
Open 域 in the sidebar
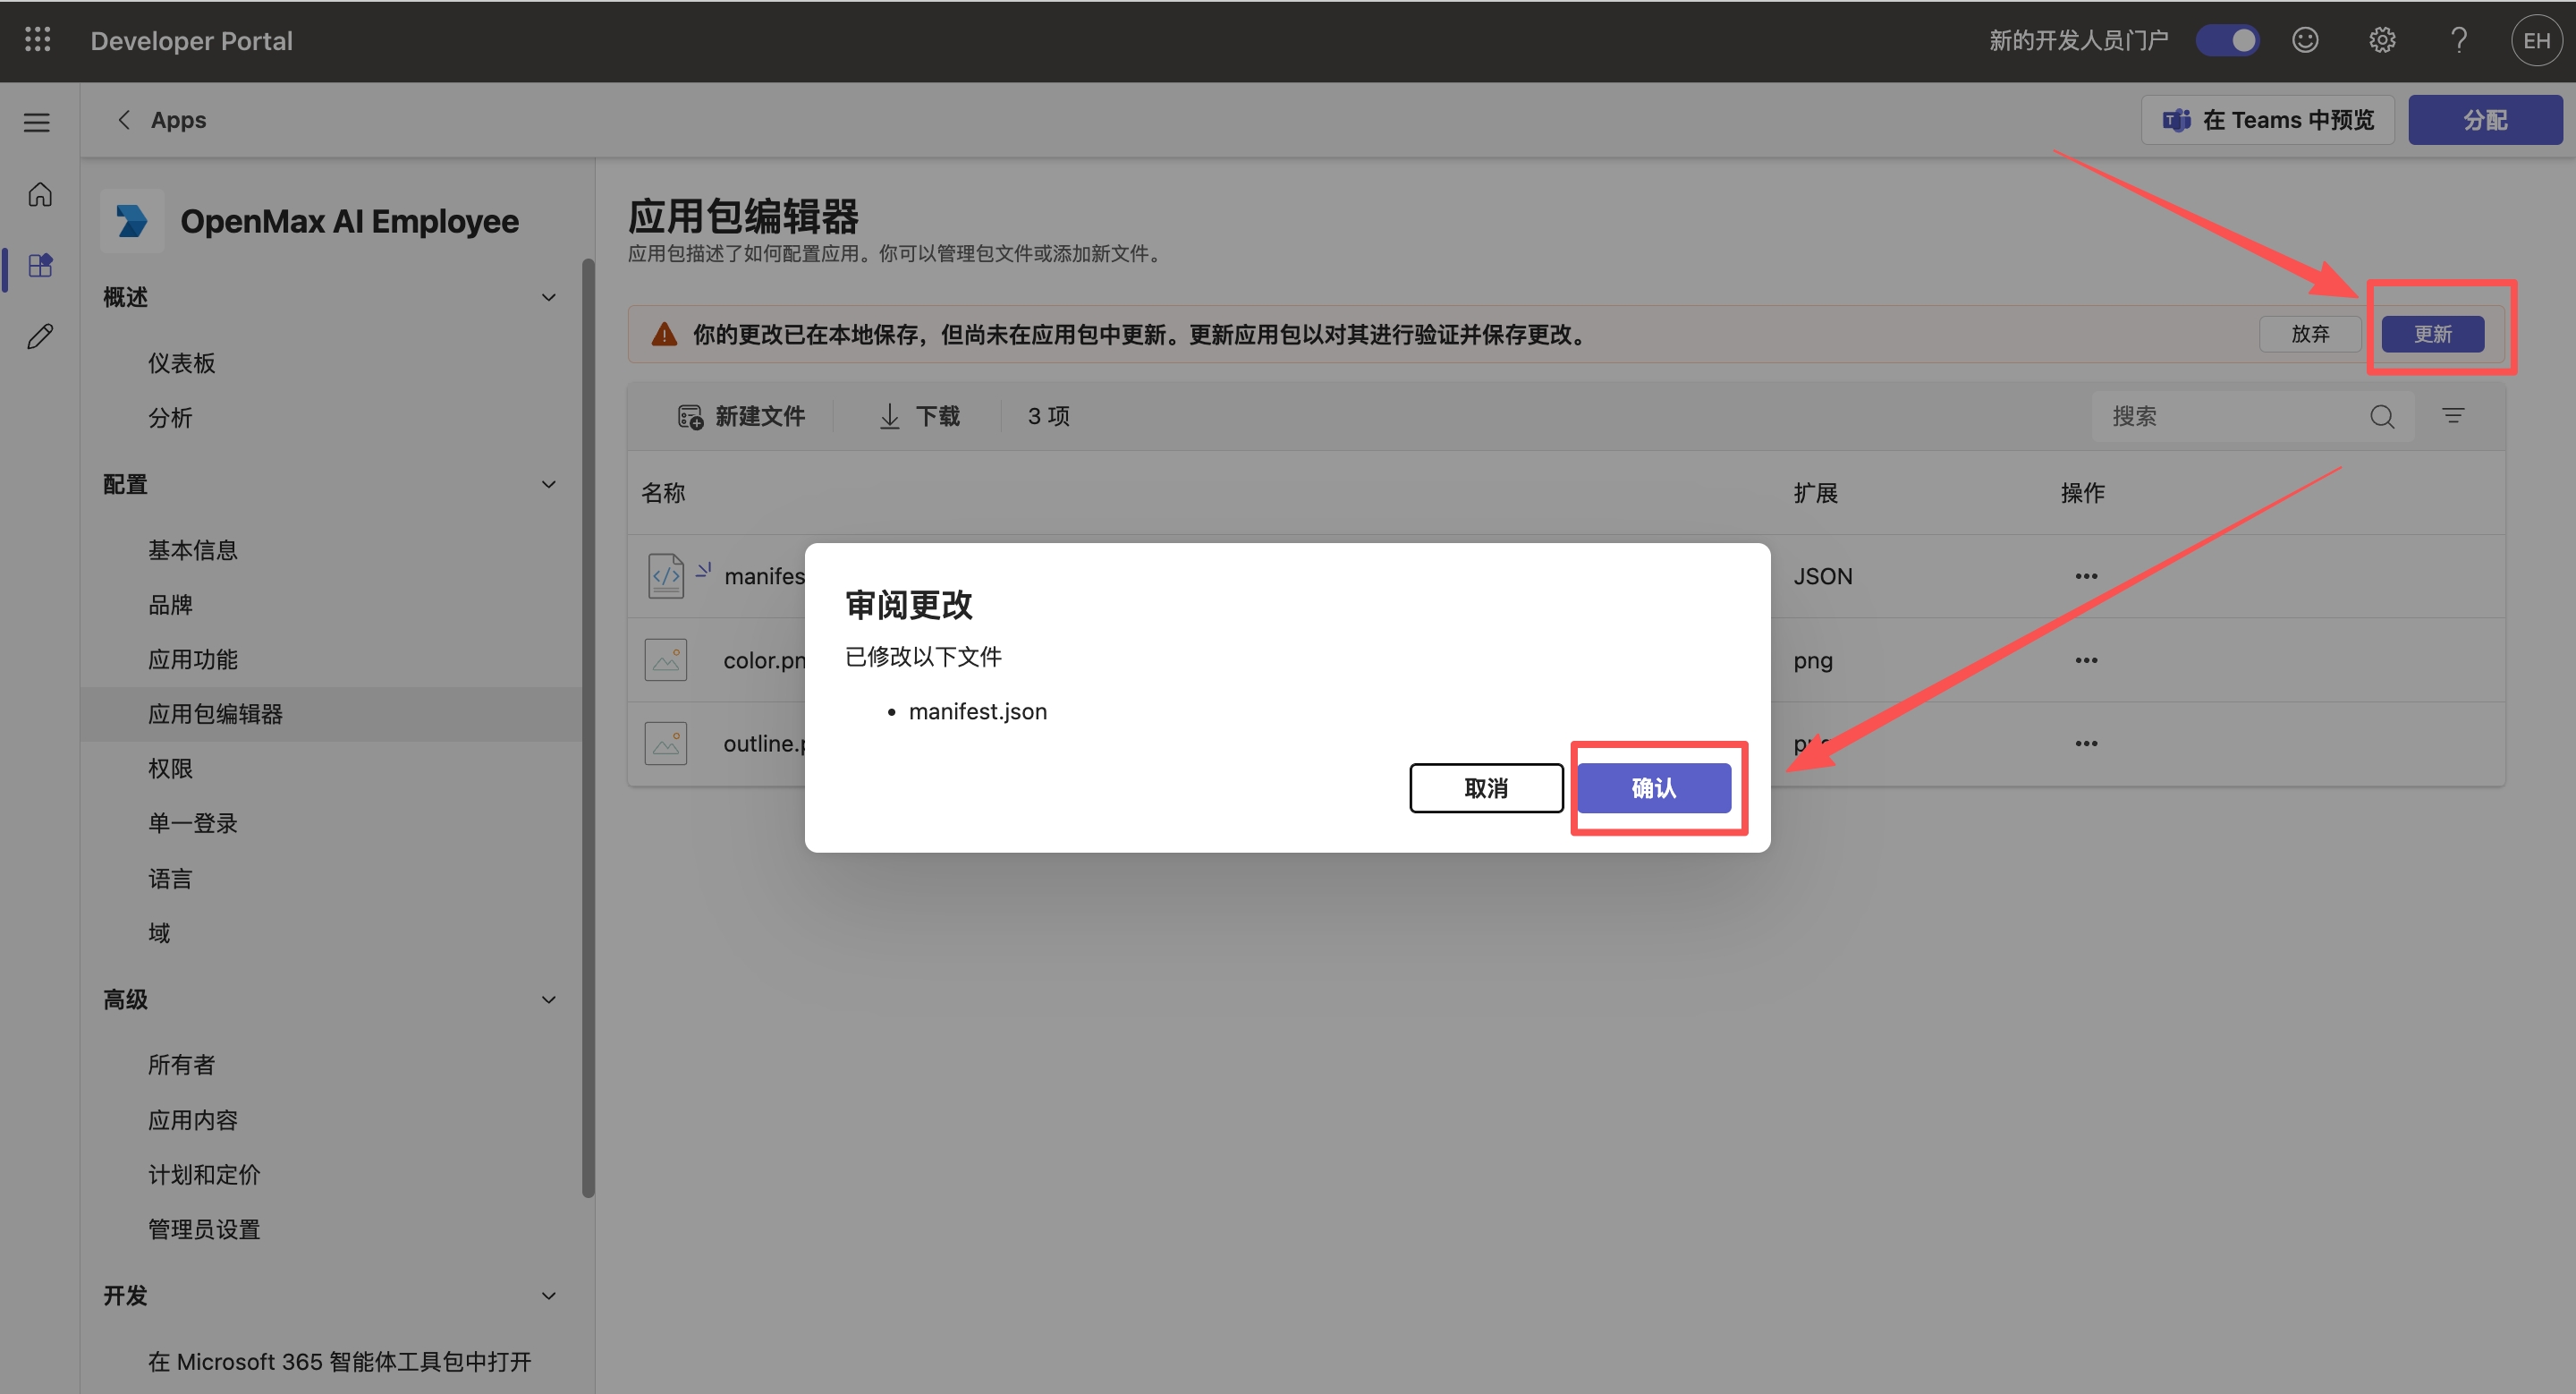coord(159,933)
